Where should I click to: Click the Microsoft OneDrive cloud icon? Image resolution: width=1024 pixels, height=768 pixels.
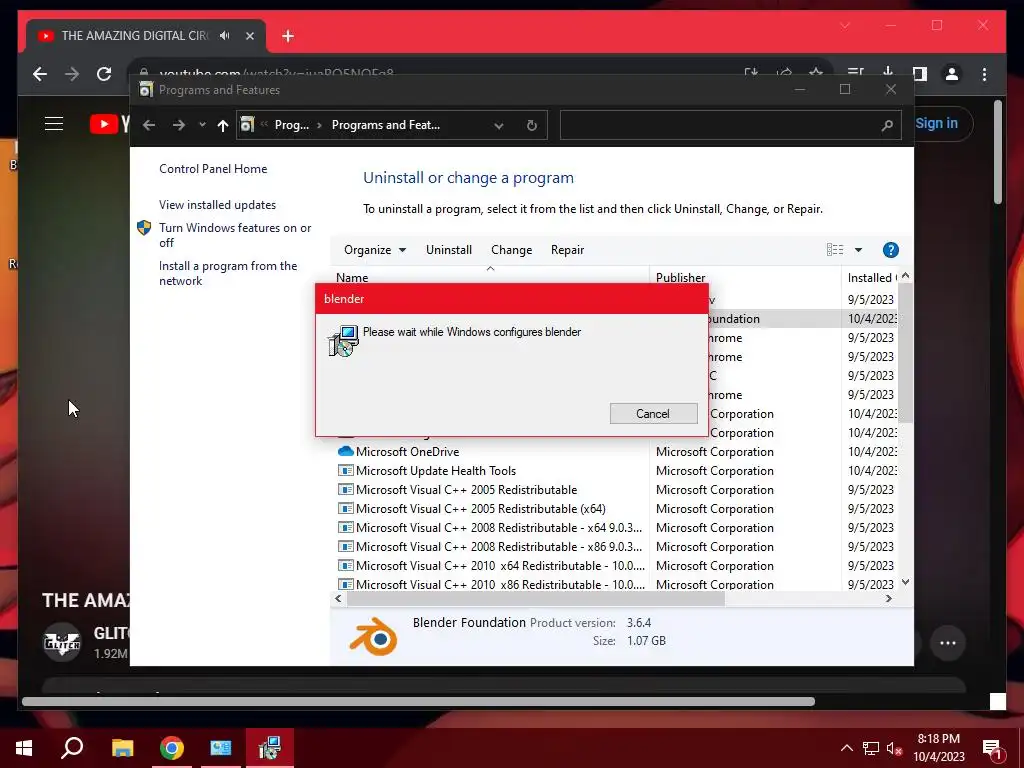[x=345, y=451]
